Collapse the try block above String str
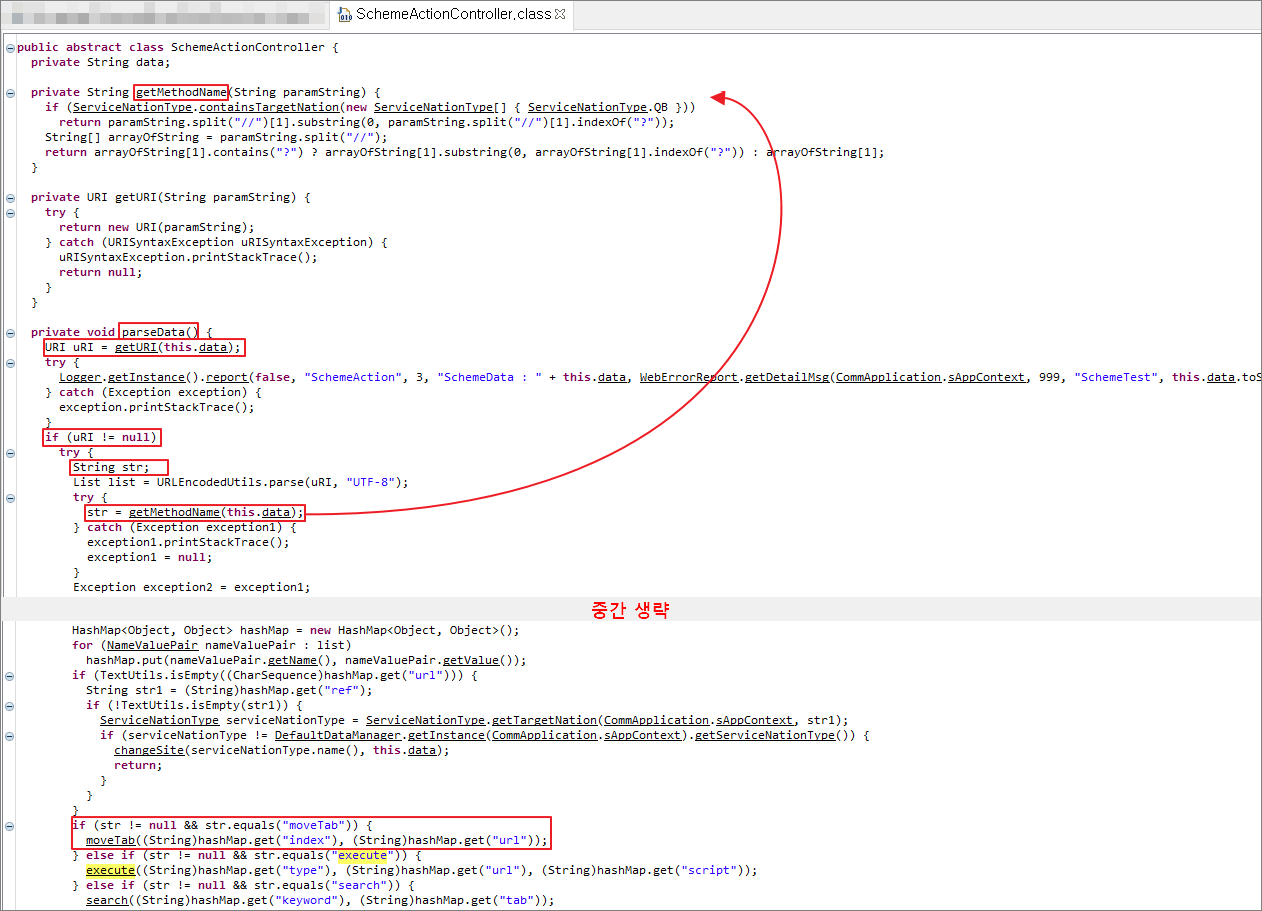 pyautogui.click(x=10, y=452)
